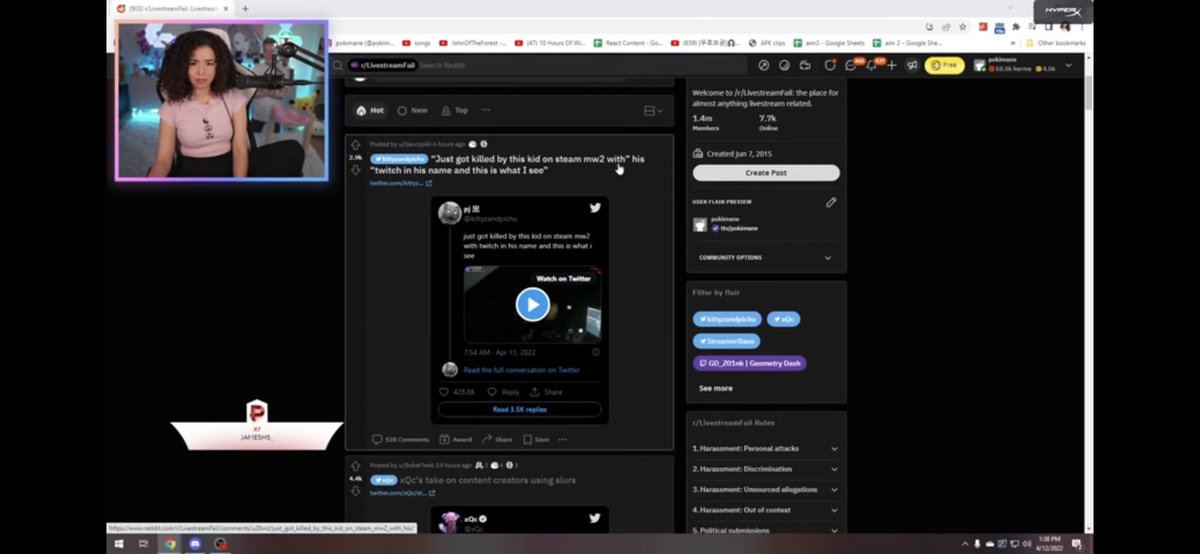The width and height of the screenshot is (1200, 554).
Task: Click the Search Reddit input field
Action: click(540, 65)
